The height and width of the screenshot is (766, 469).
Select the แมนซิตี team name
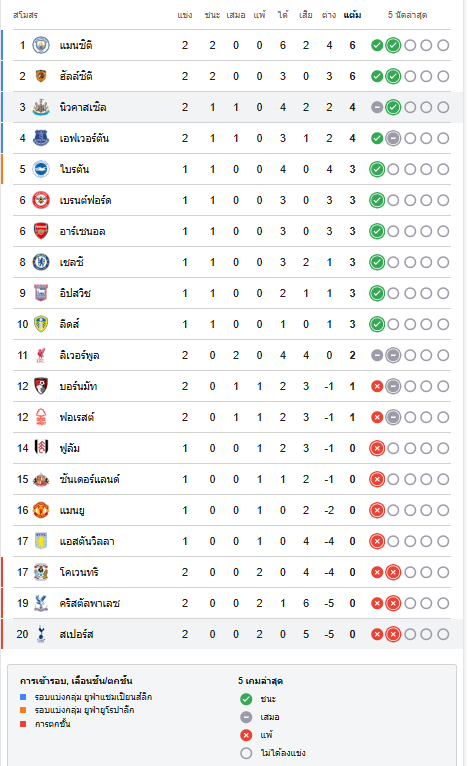tap(76, 45)
